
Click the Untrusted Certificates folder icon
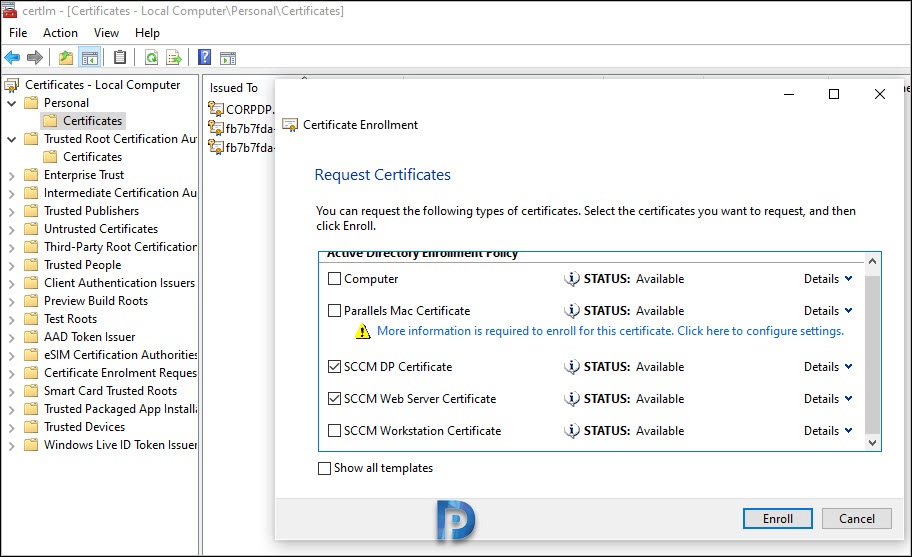pos(31,229)
